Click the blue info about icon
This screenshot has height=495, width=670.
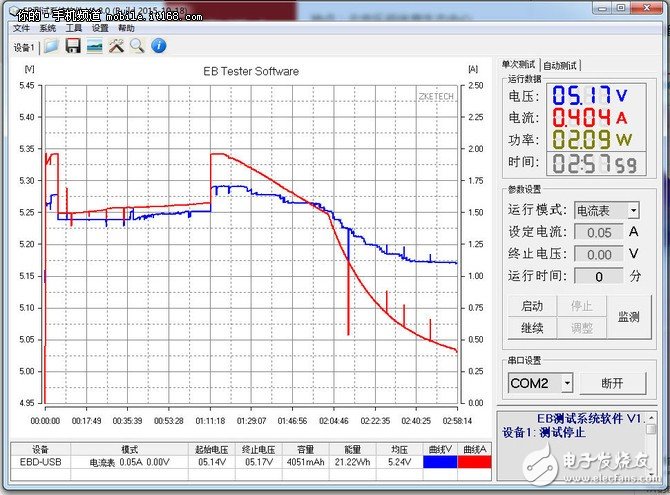(x=158, y=46)
